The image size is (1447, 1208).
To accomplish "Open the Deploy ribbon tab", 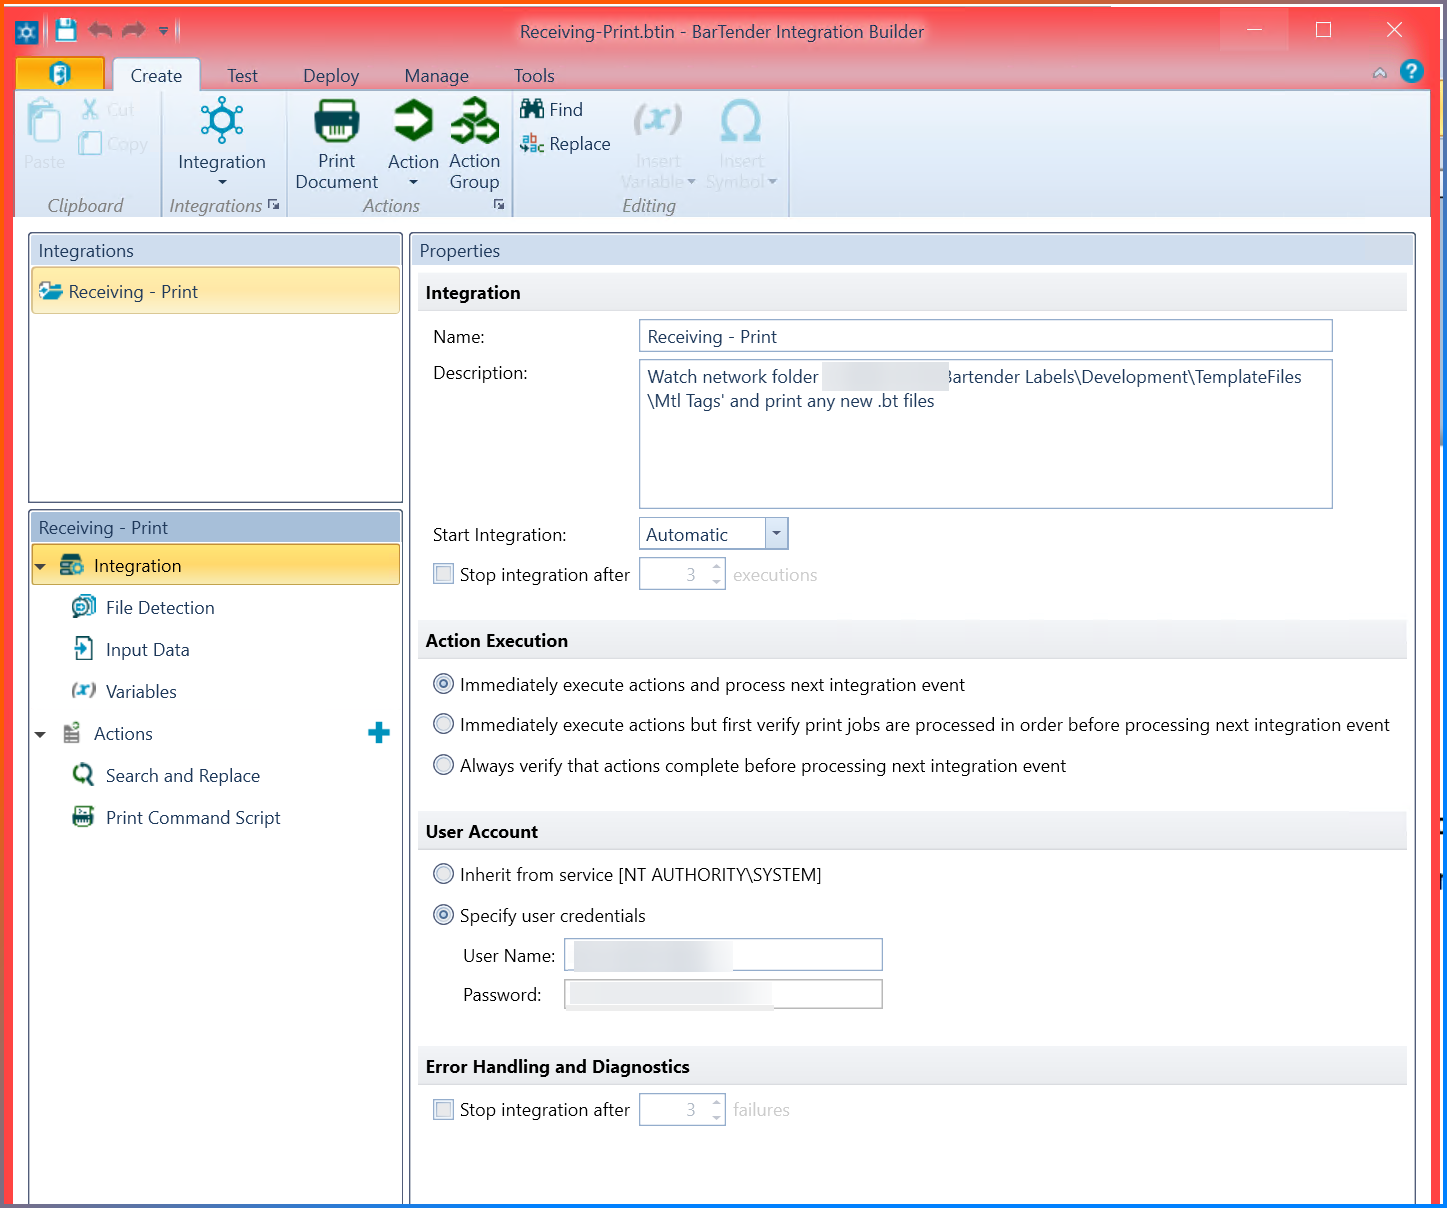I will pyautogui.click(x=331, y=76).
